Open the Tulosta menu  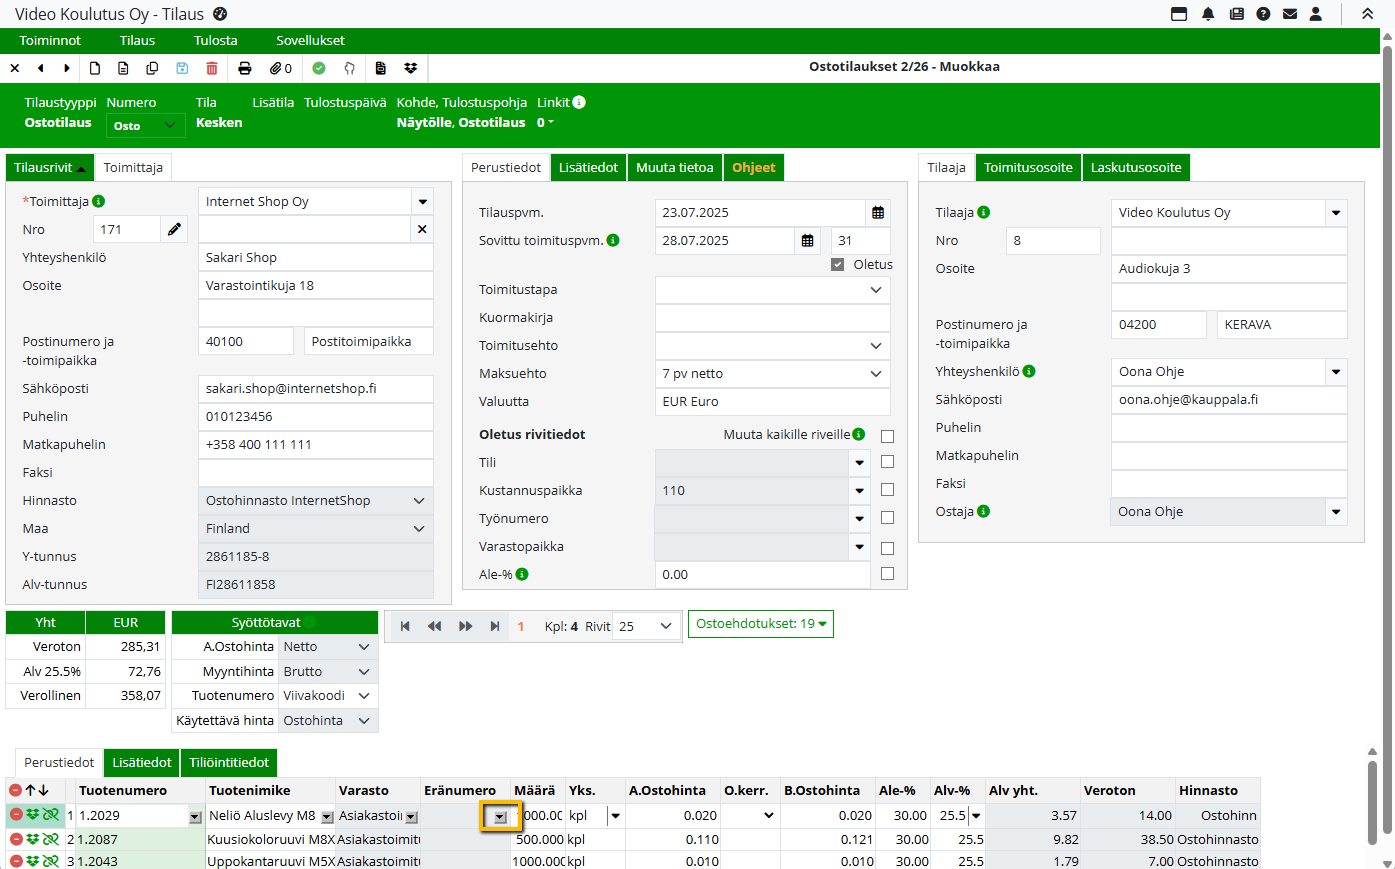pos(215,41)
